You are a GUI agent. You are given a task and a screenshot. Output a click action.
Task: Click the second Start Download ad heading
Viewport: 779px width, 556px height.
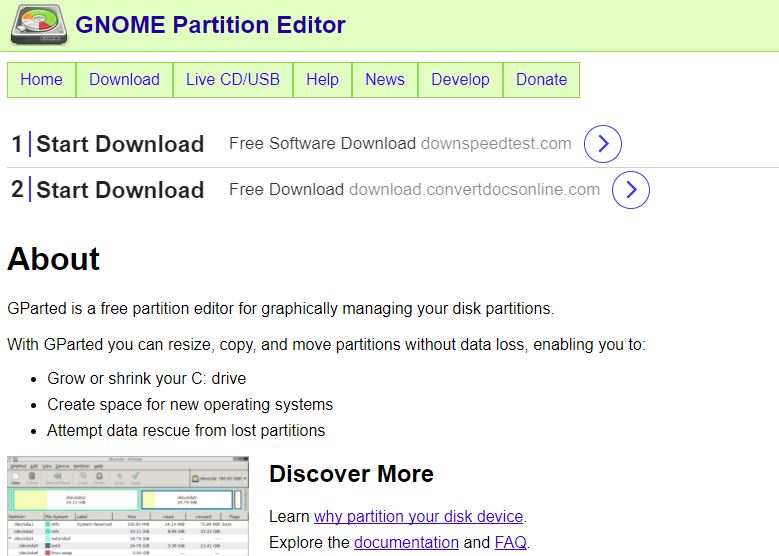120,190
